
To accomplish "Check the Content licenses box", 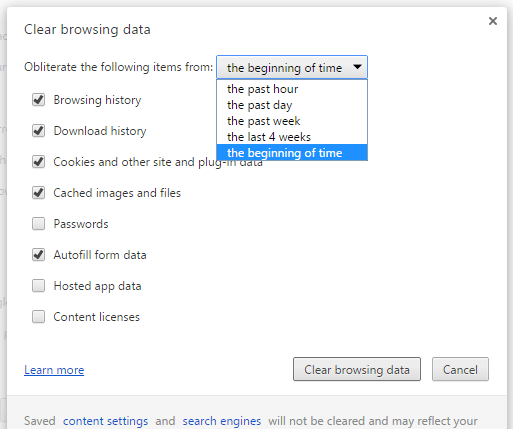I will 38,317.
